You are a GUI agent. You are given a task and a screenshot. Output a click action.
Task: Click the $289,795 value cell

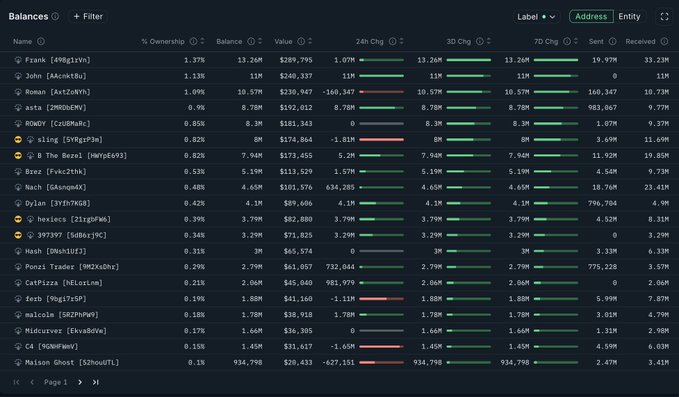tap(296, 60)
